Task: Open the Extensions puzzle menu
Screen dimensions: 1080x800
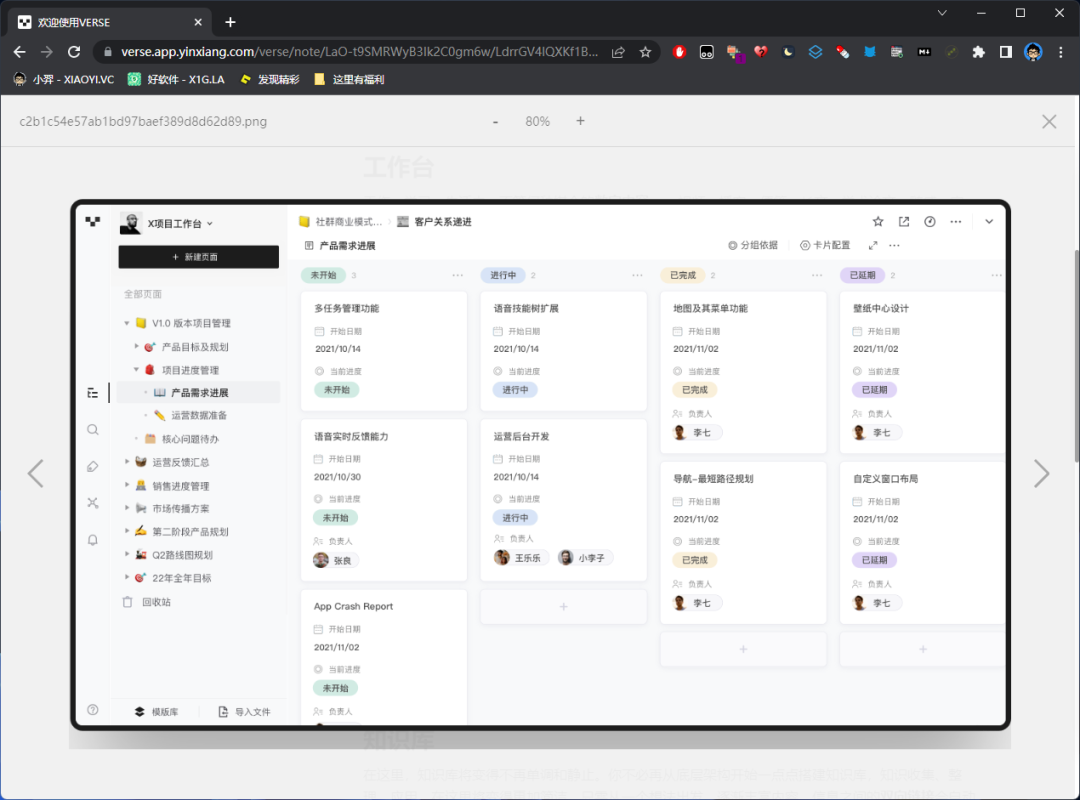Action: [978, 52]
